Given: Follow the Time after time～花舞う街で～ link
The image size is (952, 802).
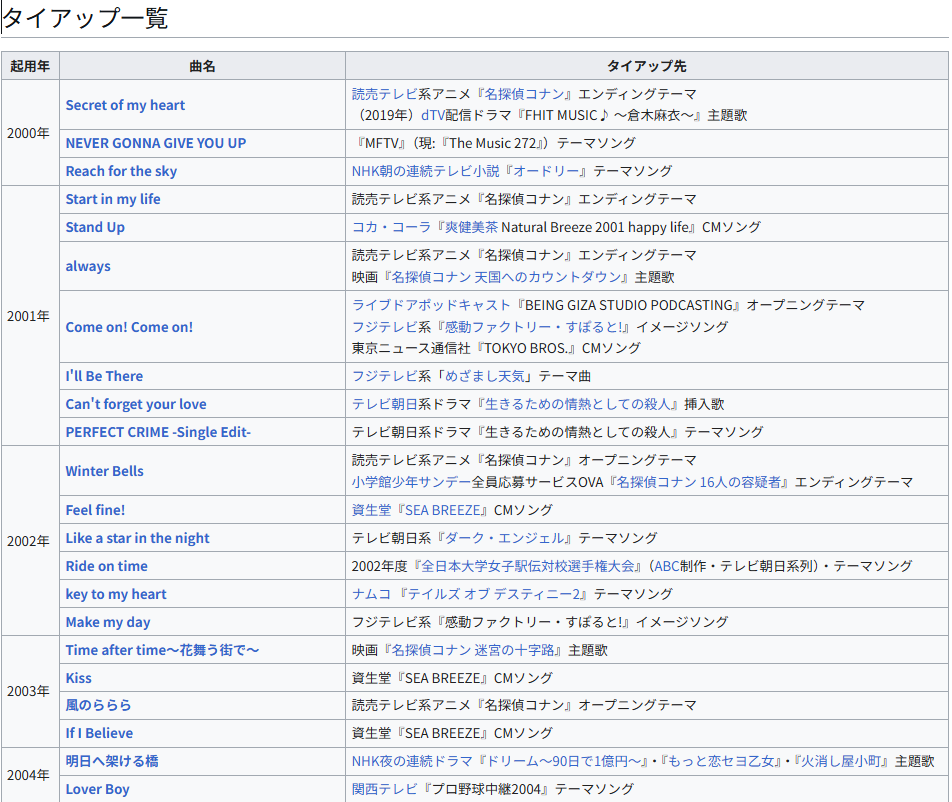Looking at the screenshot, I should pos(162,650).
